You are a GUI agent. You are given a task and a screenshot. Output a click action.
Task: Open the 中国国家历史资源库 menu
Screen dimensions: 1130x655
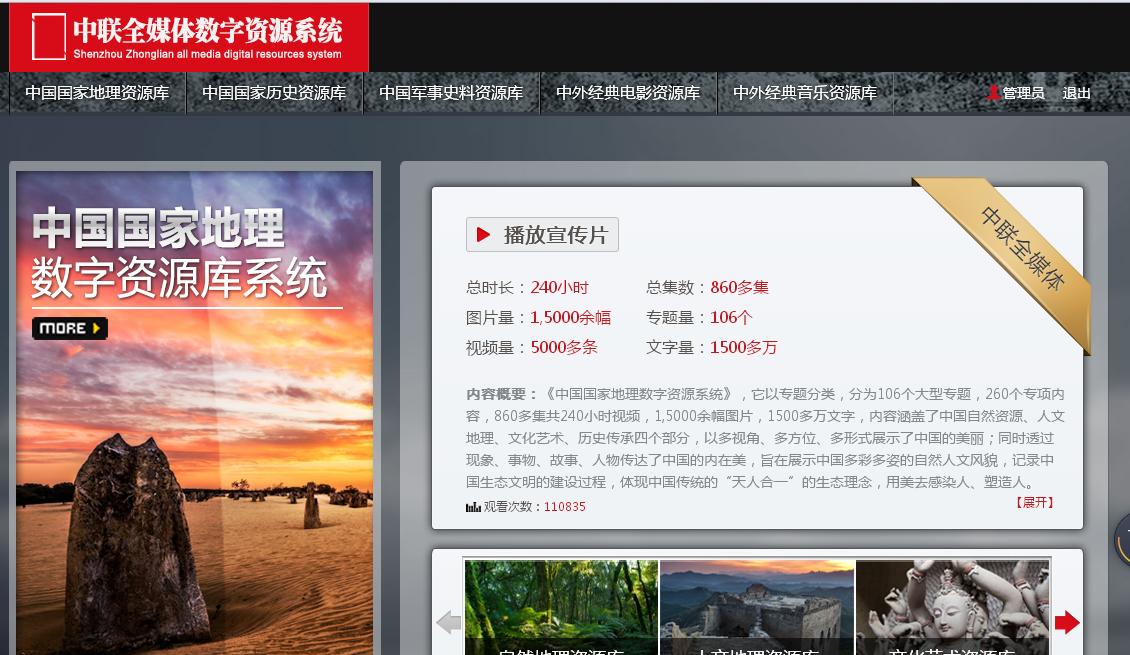point(274,93)
